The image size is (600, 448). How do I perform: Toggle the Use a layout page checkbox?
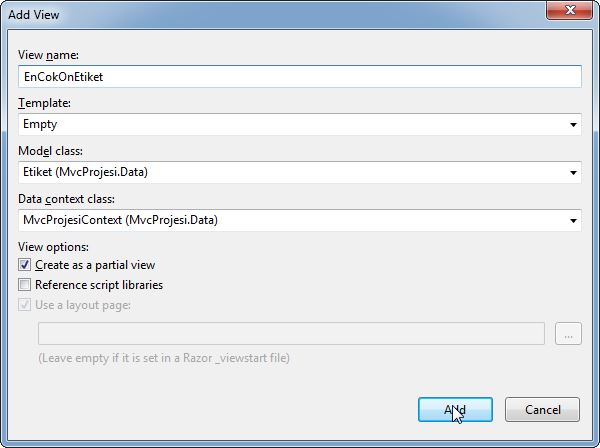[x=25, y=304]
